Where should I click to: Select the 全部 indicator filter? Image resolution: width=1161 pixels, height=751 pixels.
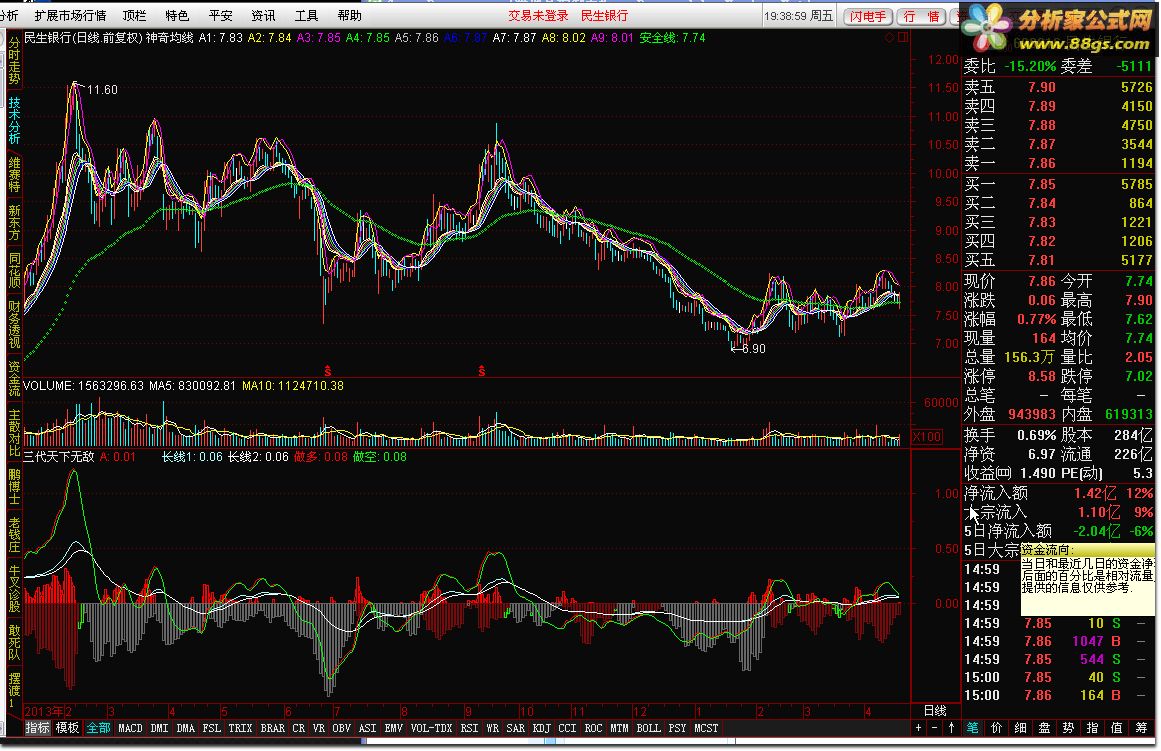coord(98,728)
